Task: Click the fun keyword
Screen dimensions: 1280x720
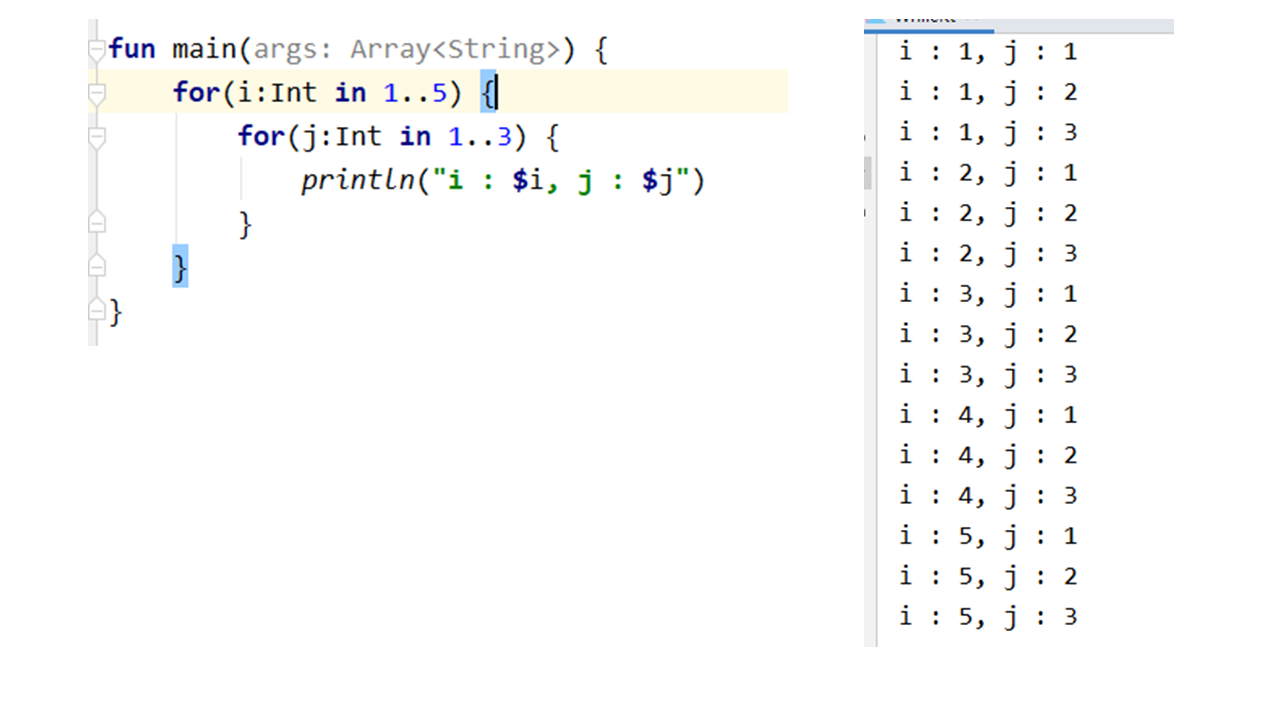Action: [131, 49]
